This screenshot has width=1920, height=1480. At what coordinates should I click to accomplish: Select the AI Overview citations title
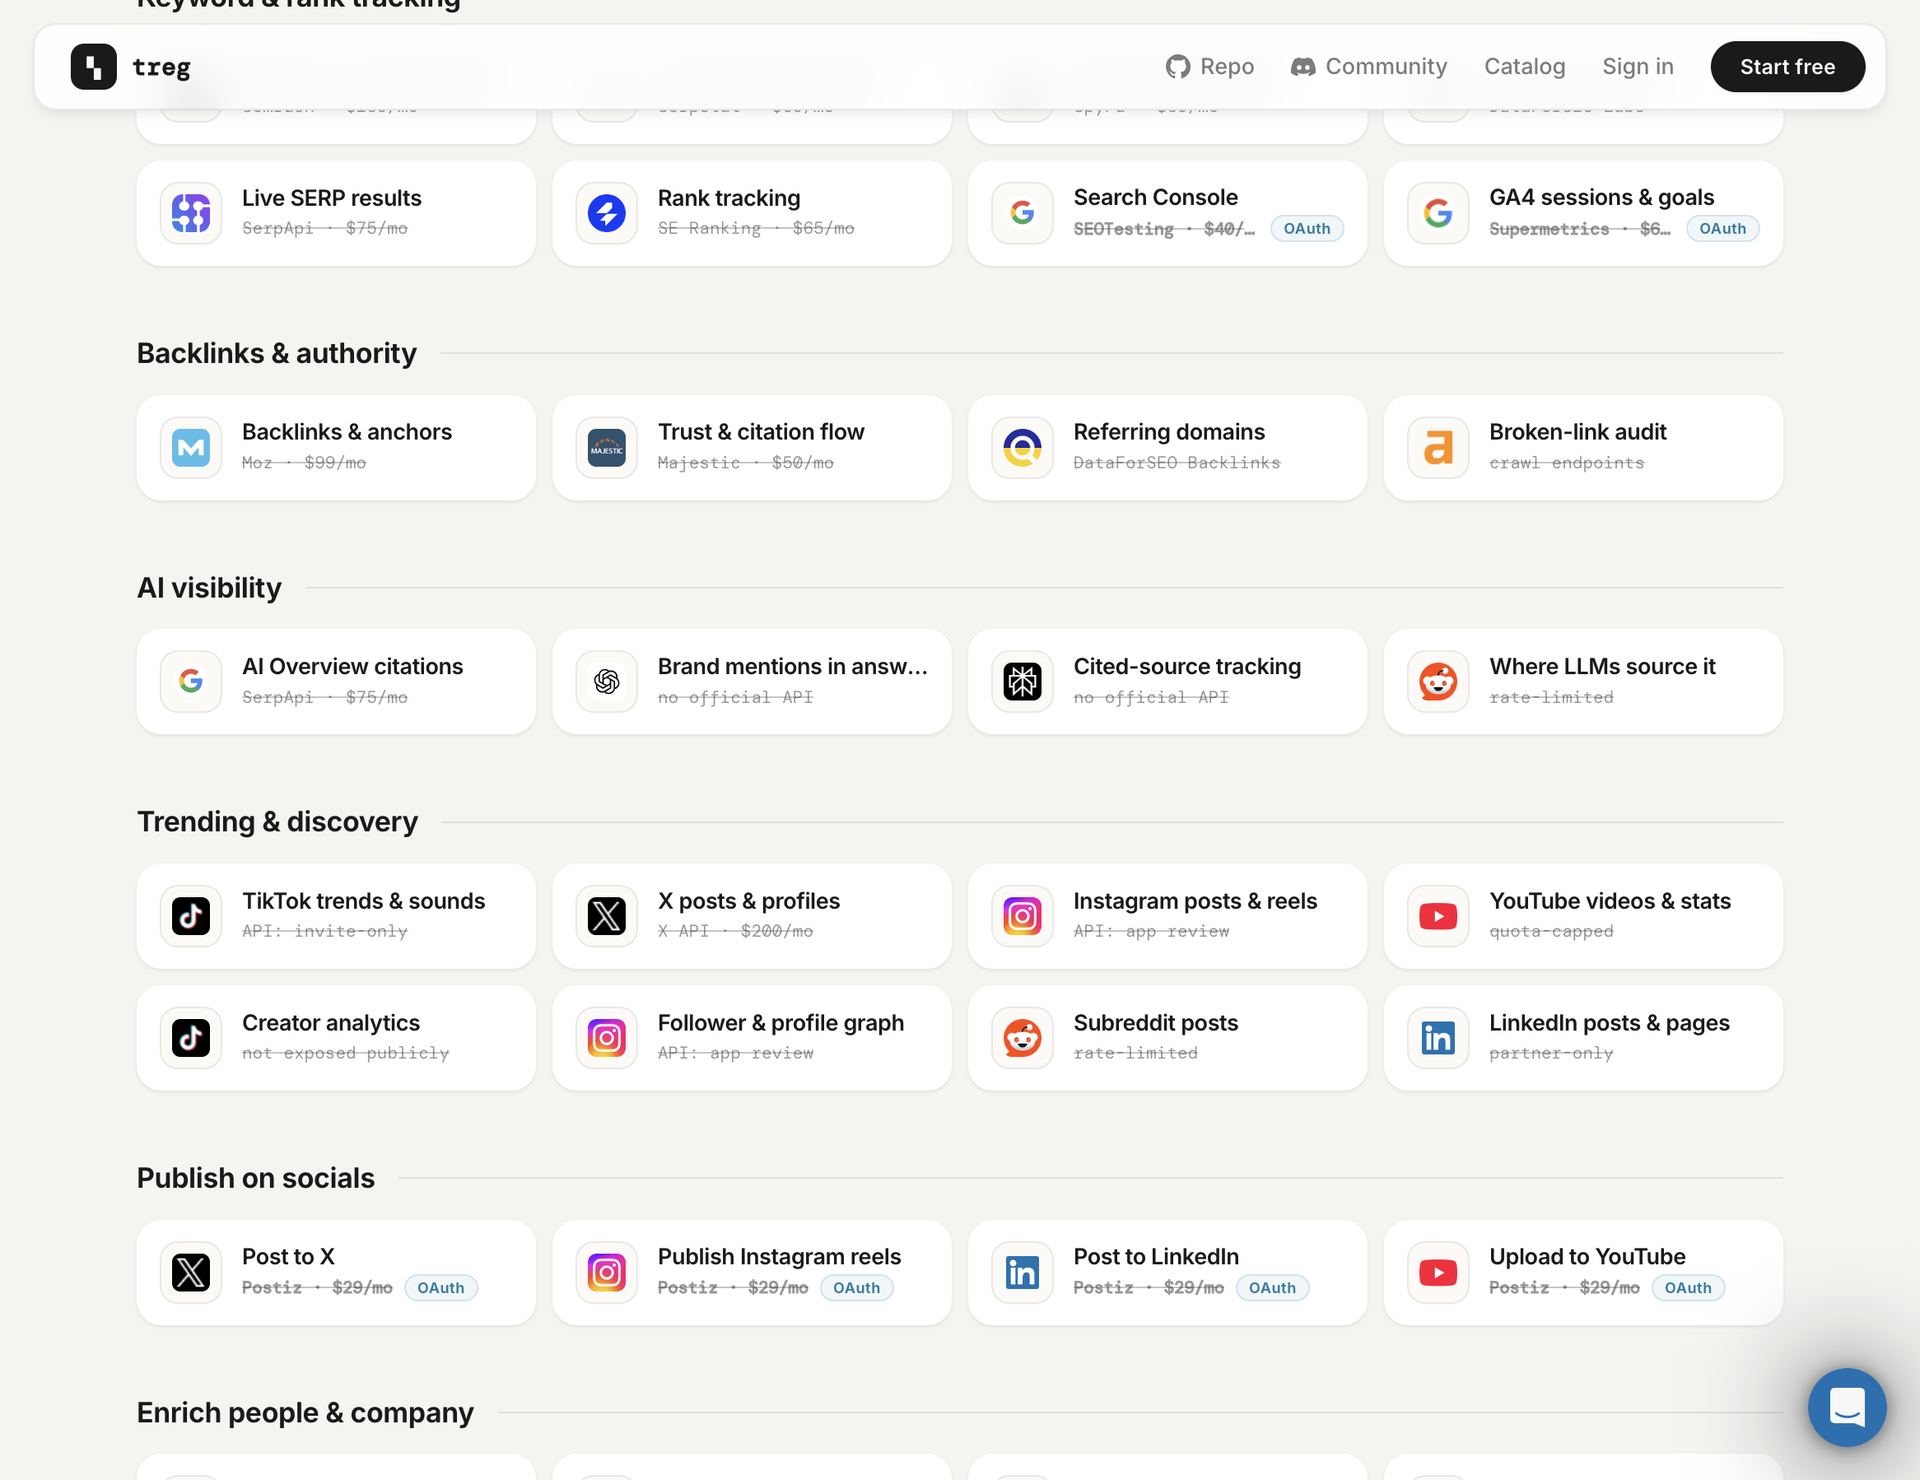(x=353, y=667)
